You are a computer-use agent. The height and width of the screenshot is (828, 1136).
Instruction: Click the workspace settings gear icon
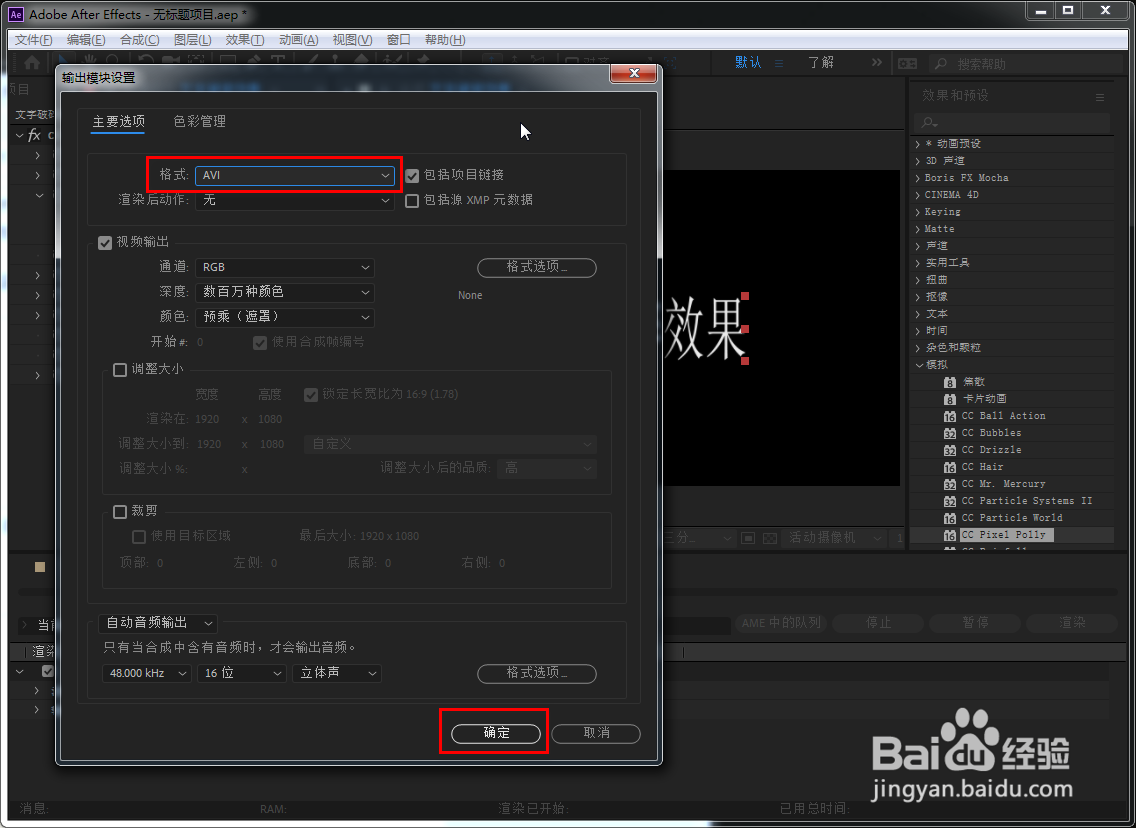coord(907,62)
